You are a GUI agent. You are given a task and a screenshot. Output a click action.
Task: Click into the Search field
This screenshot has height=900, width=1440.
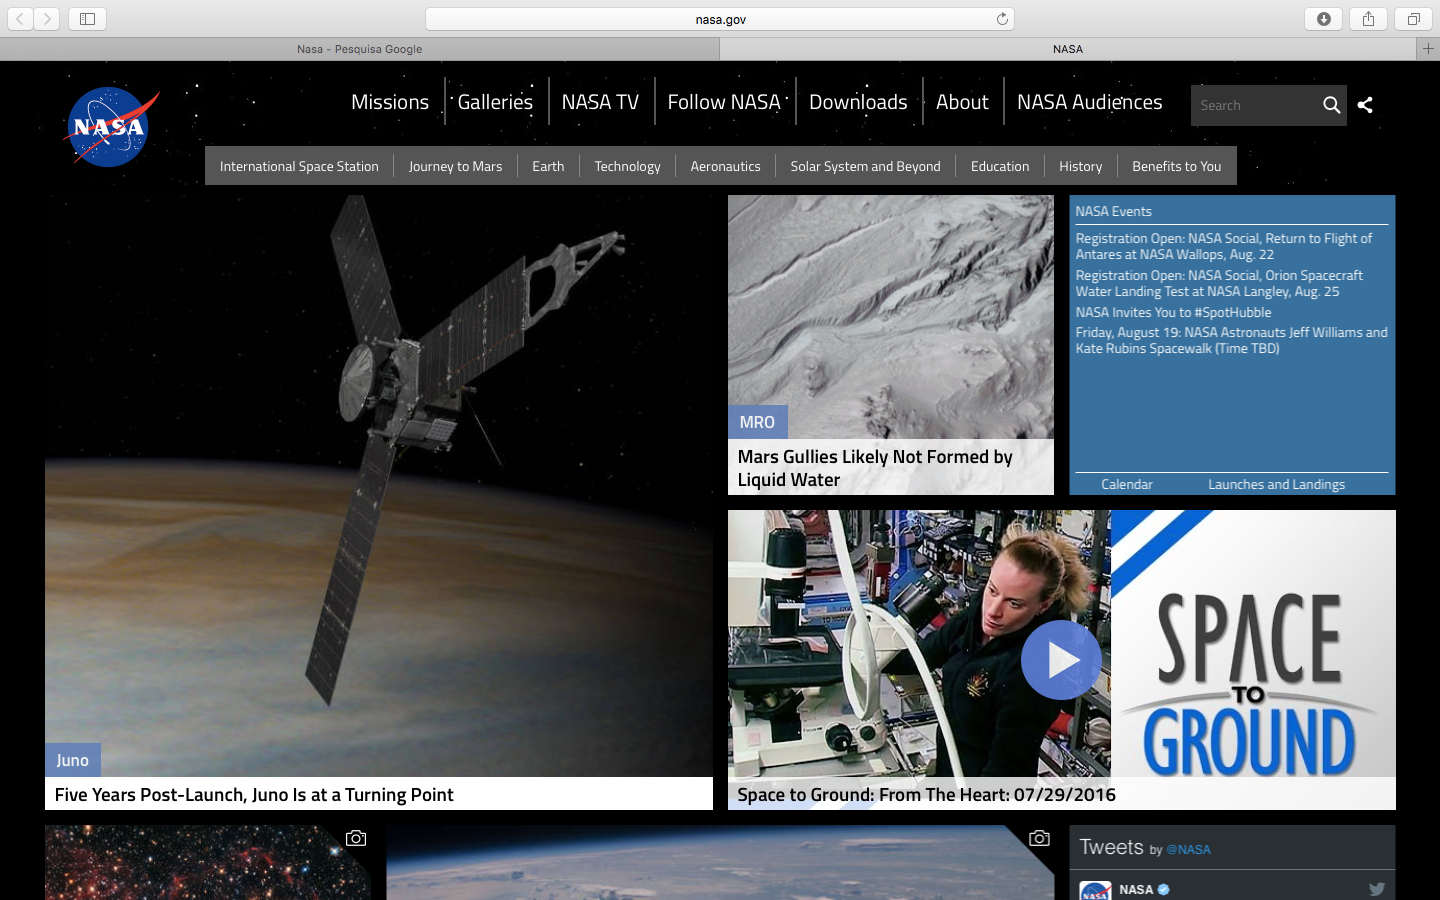click(x=1254, y=105)
